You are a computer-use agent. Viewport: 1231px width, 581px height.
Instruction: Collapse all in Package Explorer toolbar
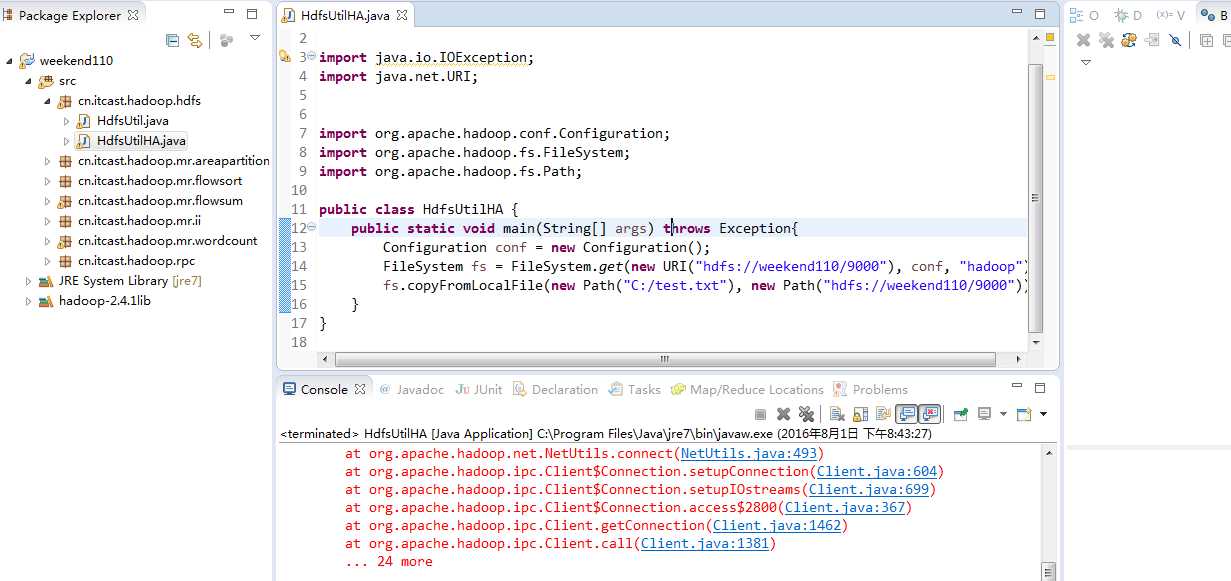coord(172,40)
